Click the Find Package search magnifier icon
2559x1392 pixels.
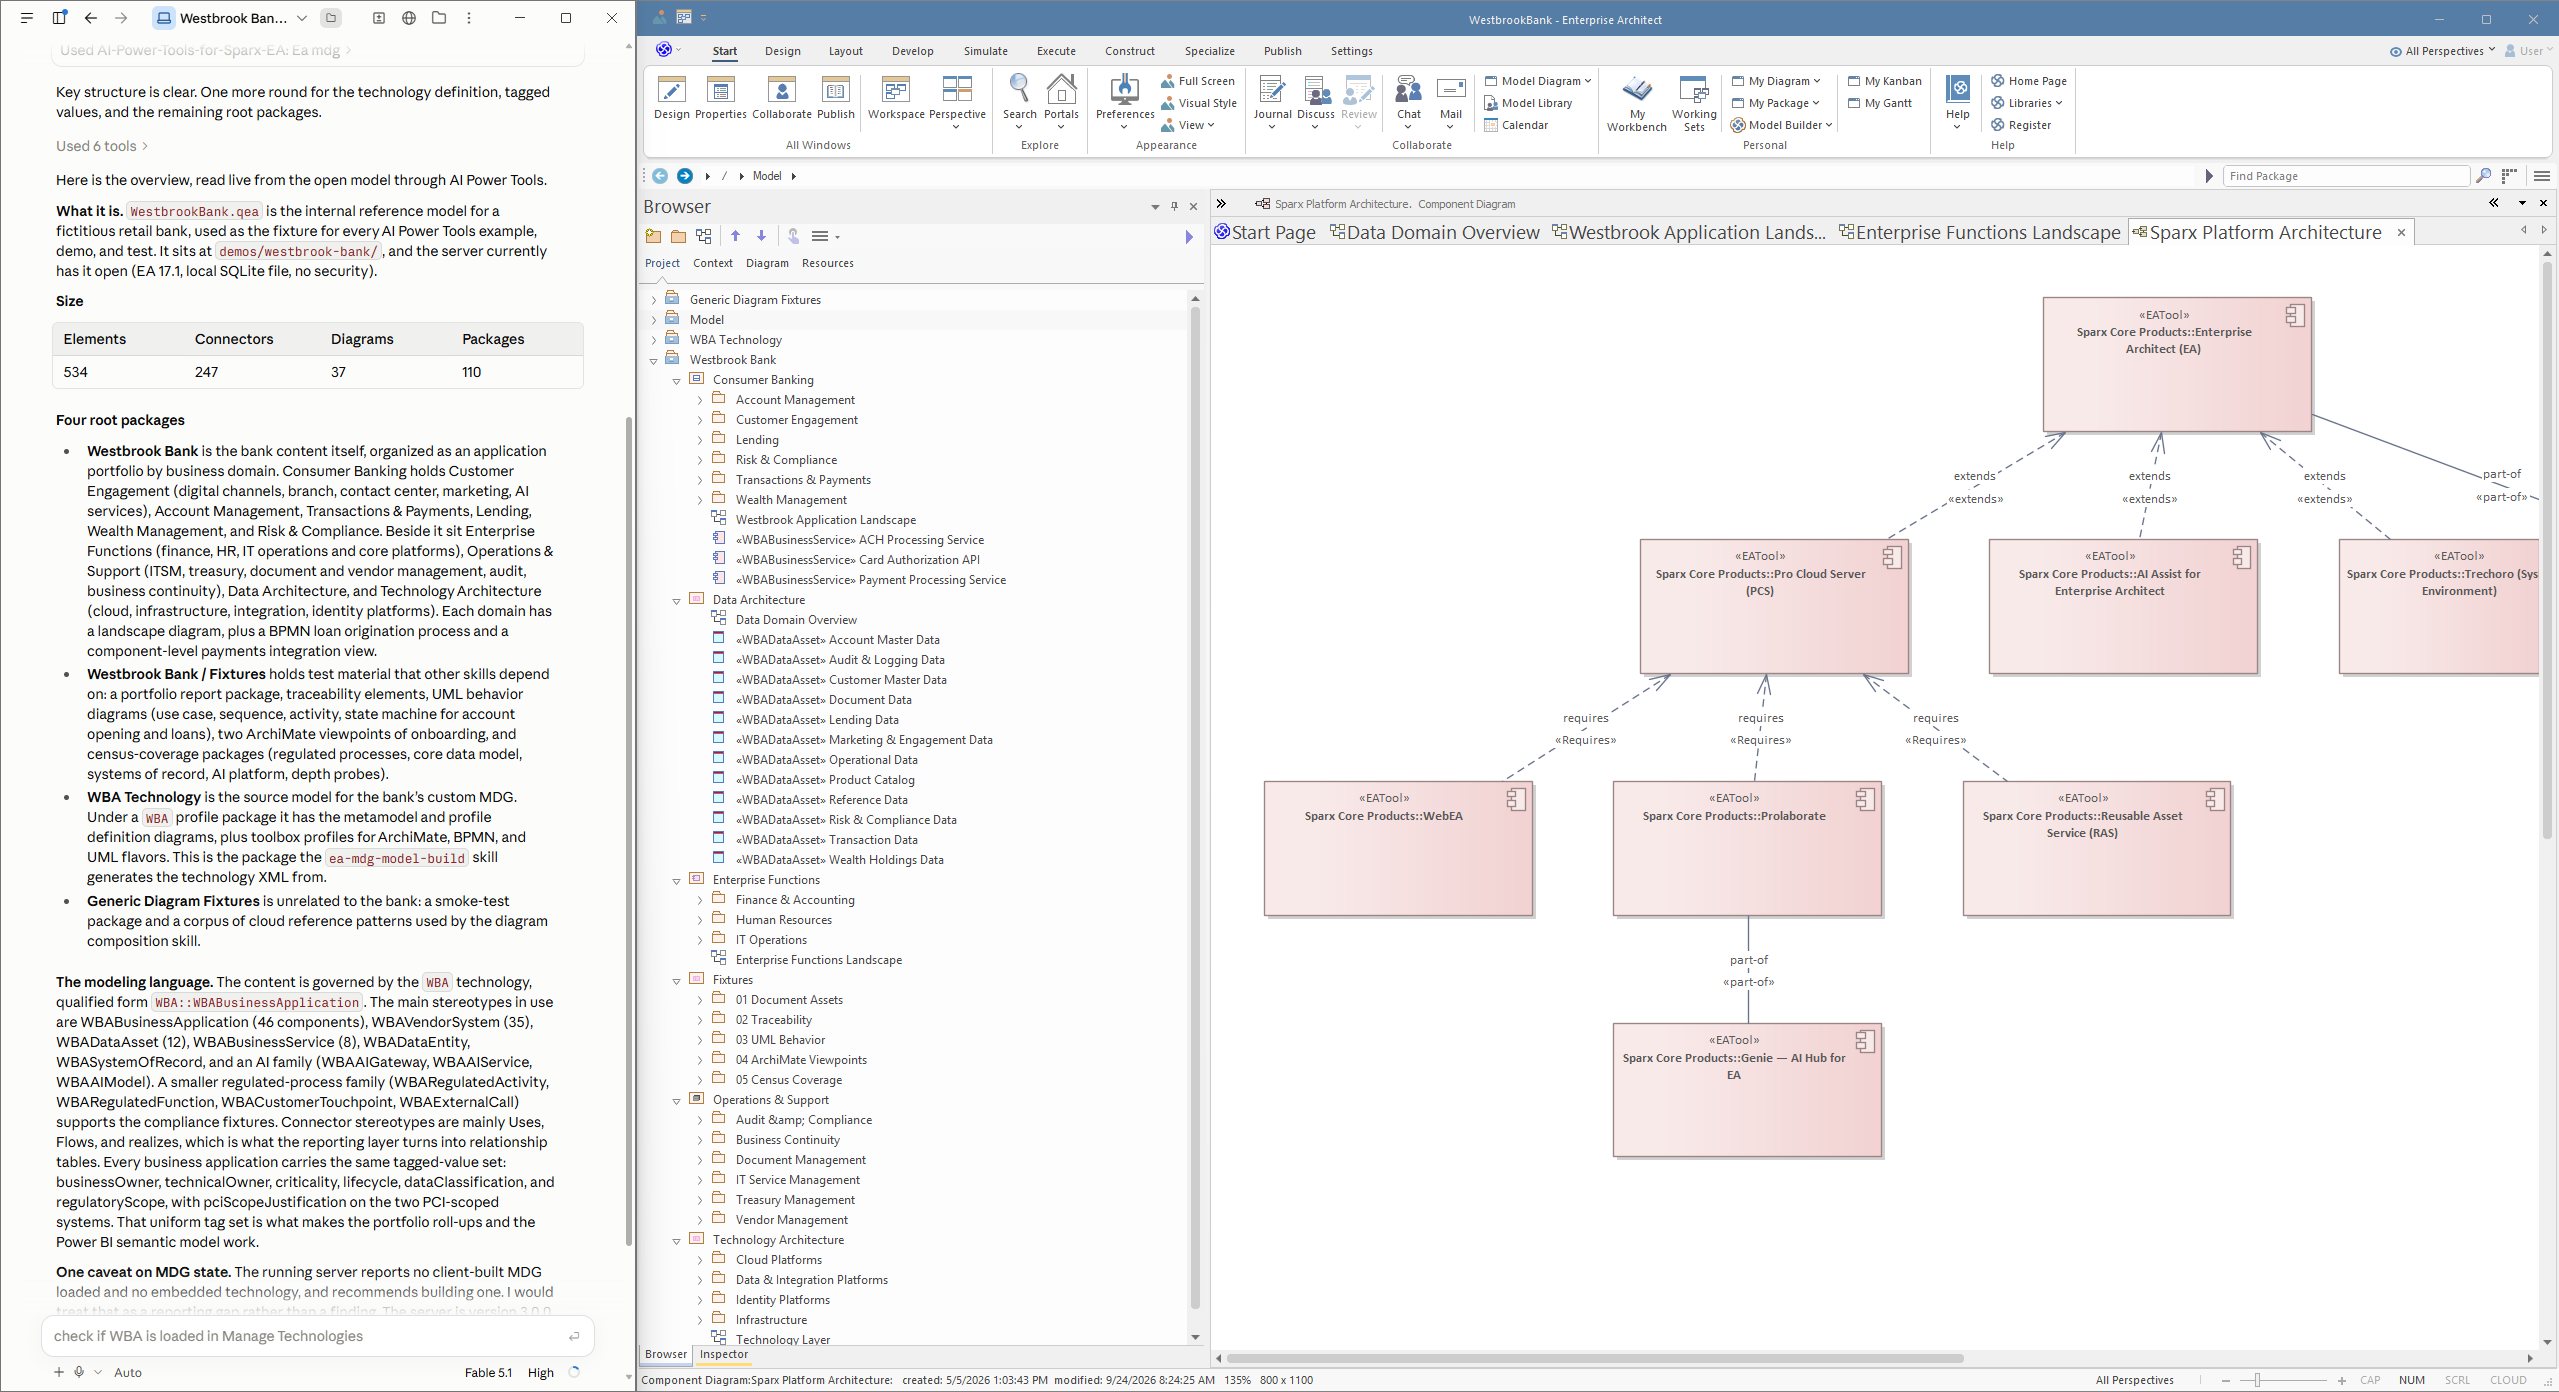click(x=2483, y=176)
